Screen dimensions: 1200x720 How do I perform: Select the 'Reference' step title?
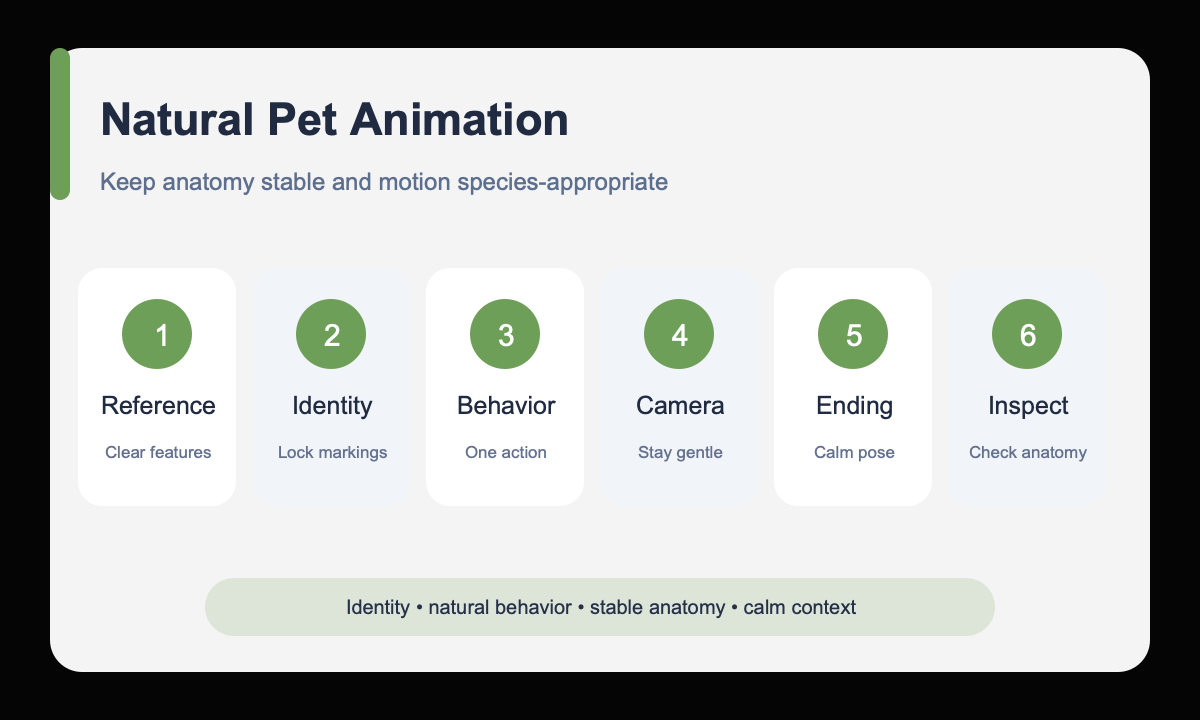tap(158, 405)
